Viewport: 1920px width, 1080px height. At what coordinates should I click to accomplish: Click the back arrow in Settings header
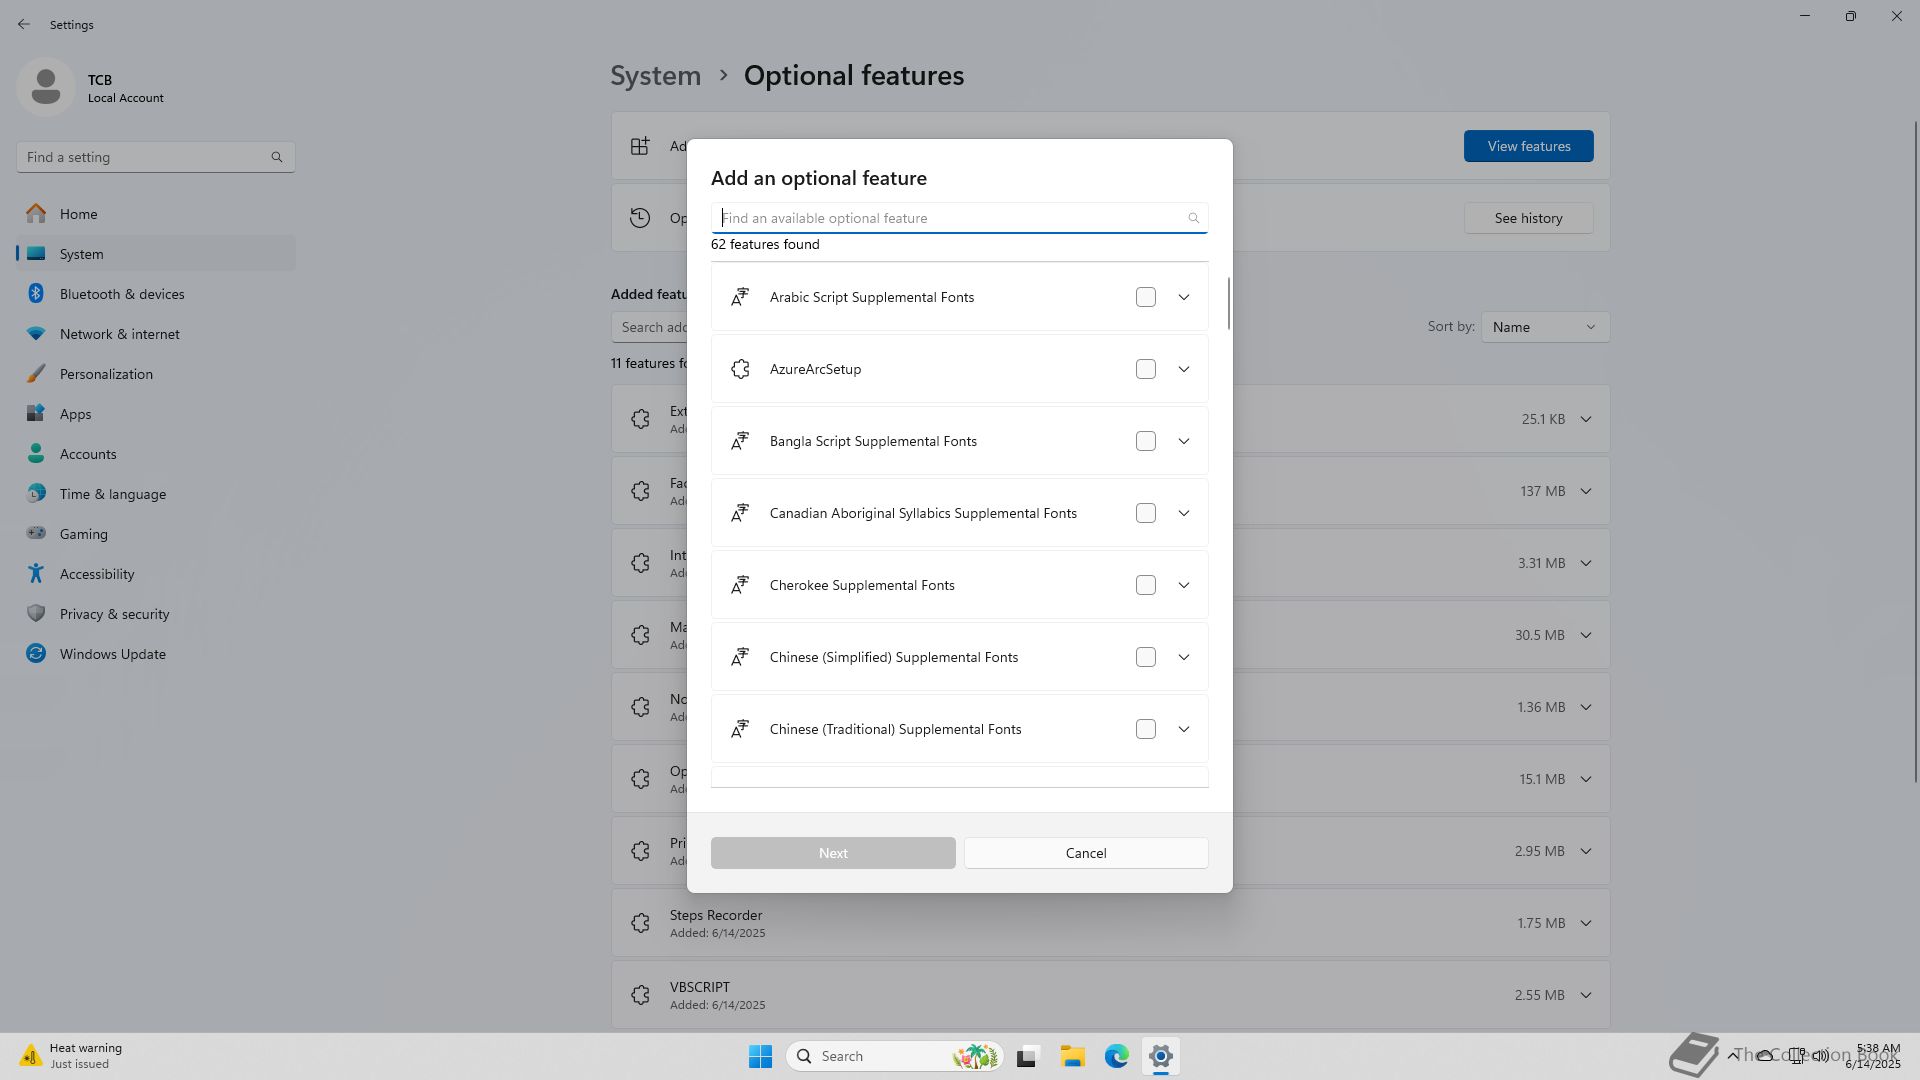pyautogui.click(x=24, y=24)
